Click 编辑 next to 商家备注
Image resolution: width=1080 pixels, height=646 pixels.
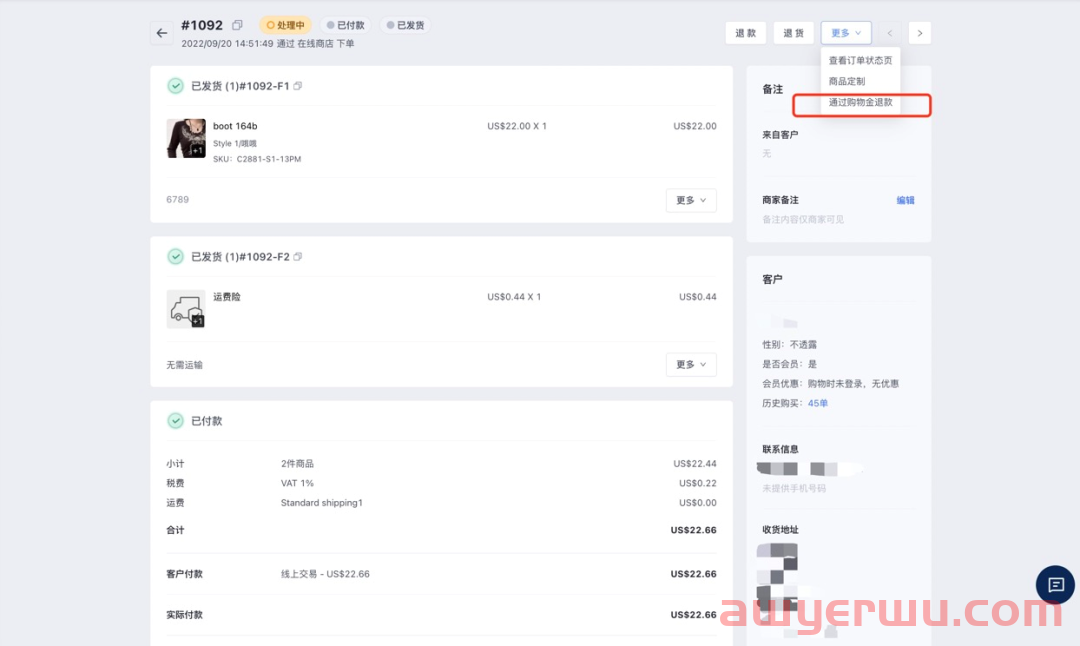click(x=905, y=200)
